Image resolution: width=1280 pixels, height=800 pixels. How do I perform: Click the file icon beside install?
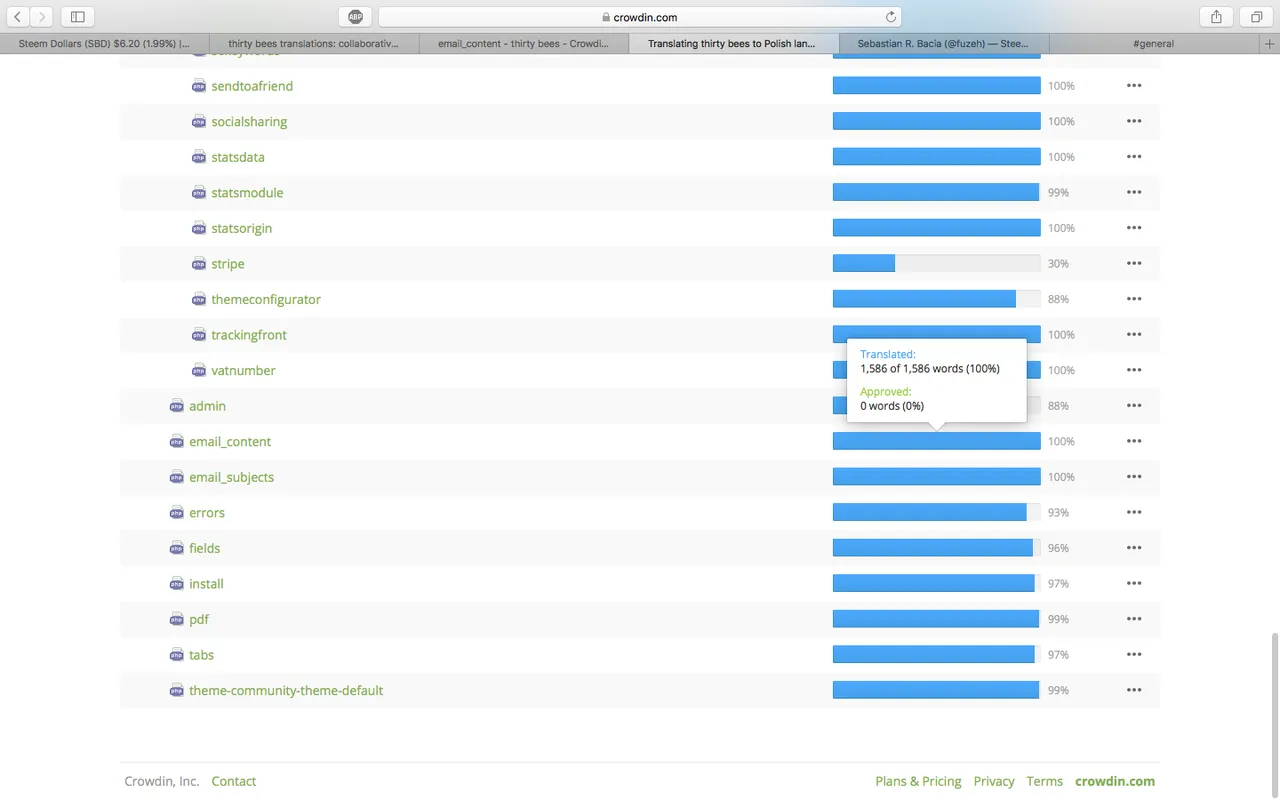tap(176, 583)
